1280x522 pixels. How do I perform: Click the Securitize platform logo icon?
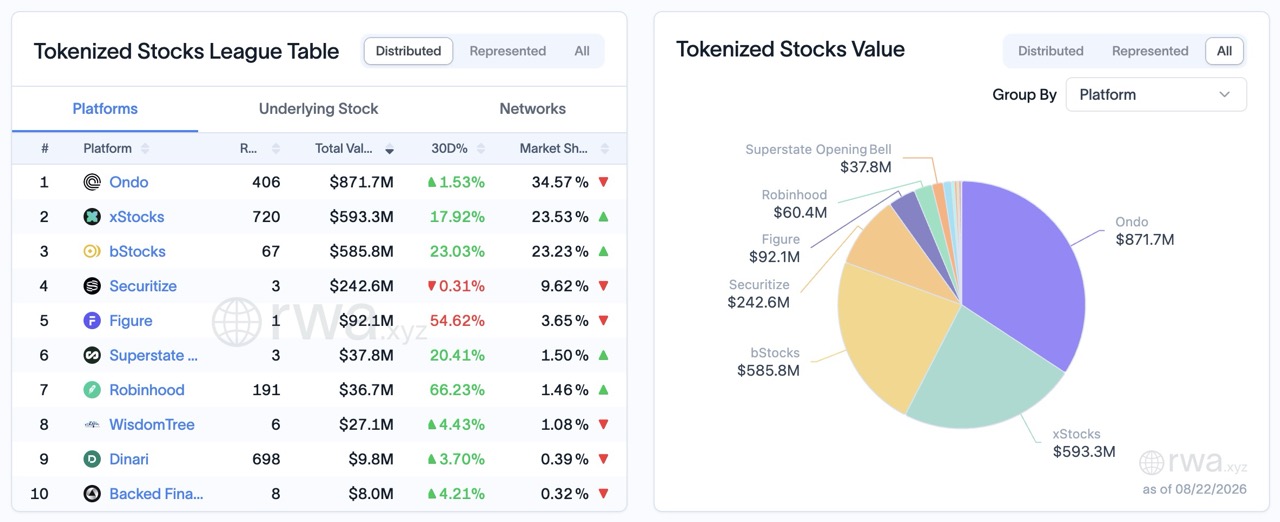point(92,286)
